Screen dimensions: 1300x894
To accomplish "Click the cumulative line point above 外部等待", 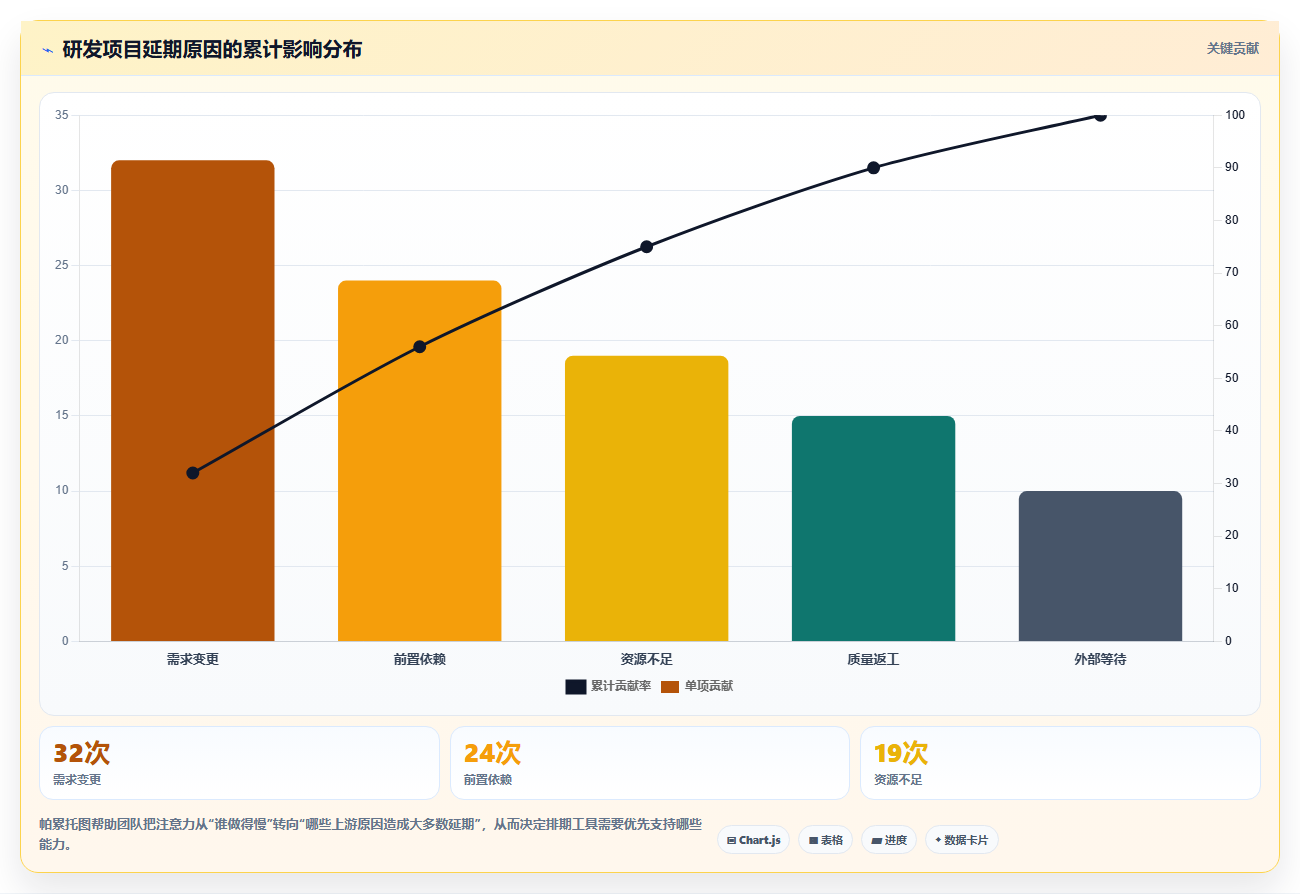I will (1100, 115).
